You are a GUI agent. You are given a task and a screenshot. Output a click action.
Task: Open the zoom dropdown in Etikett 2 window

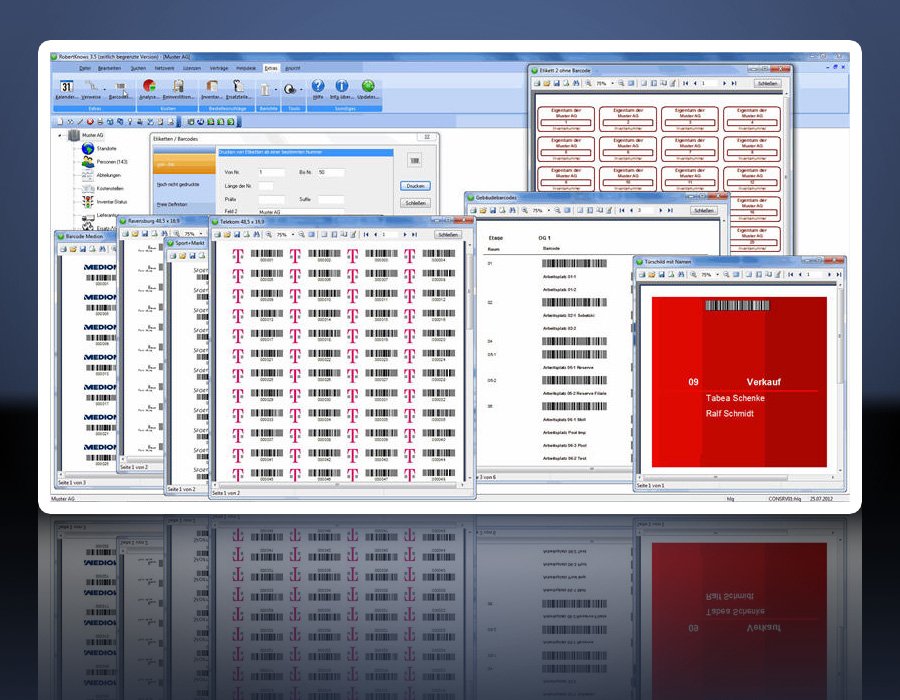point(612,83)
